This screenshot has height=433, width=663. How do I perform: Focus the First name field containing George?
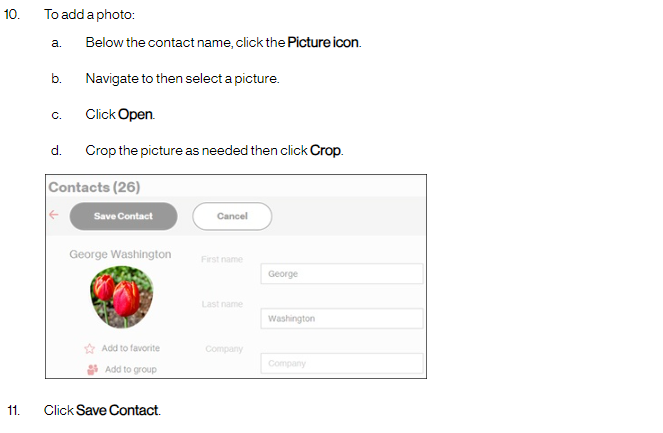(342, 274)
